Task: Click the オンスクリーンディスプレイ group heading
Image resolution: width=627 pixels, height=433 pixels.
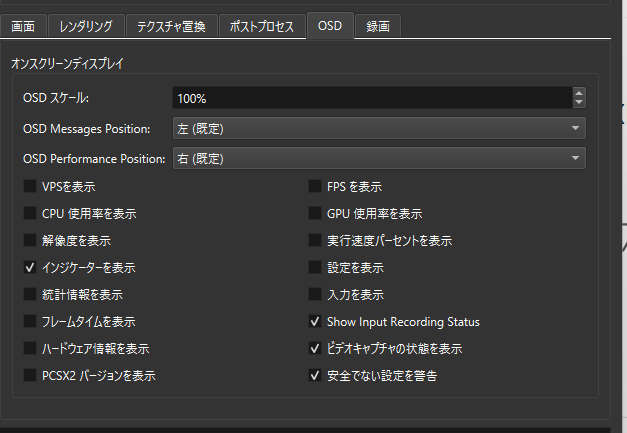Action: pos(68,64)
